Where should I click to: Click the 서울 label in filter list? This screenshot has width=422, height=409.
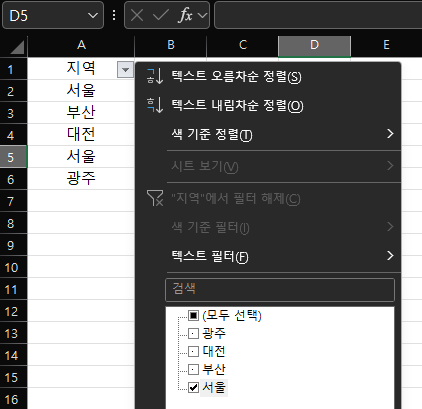tap(214, 387)
